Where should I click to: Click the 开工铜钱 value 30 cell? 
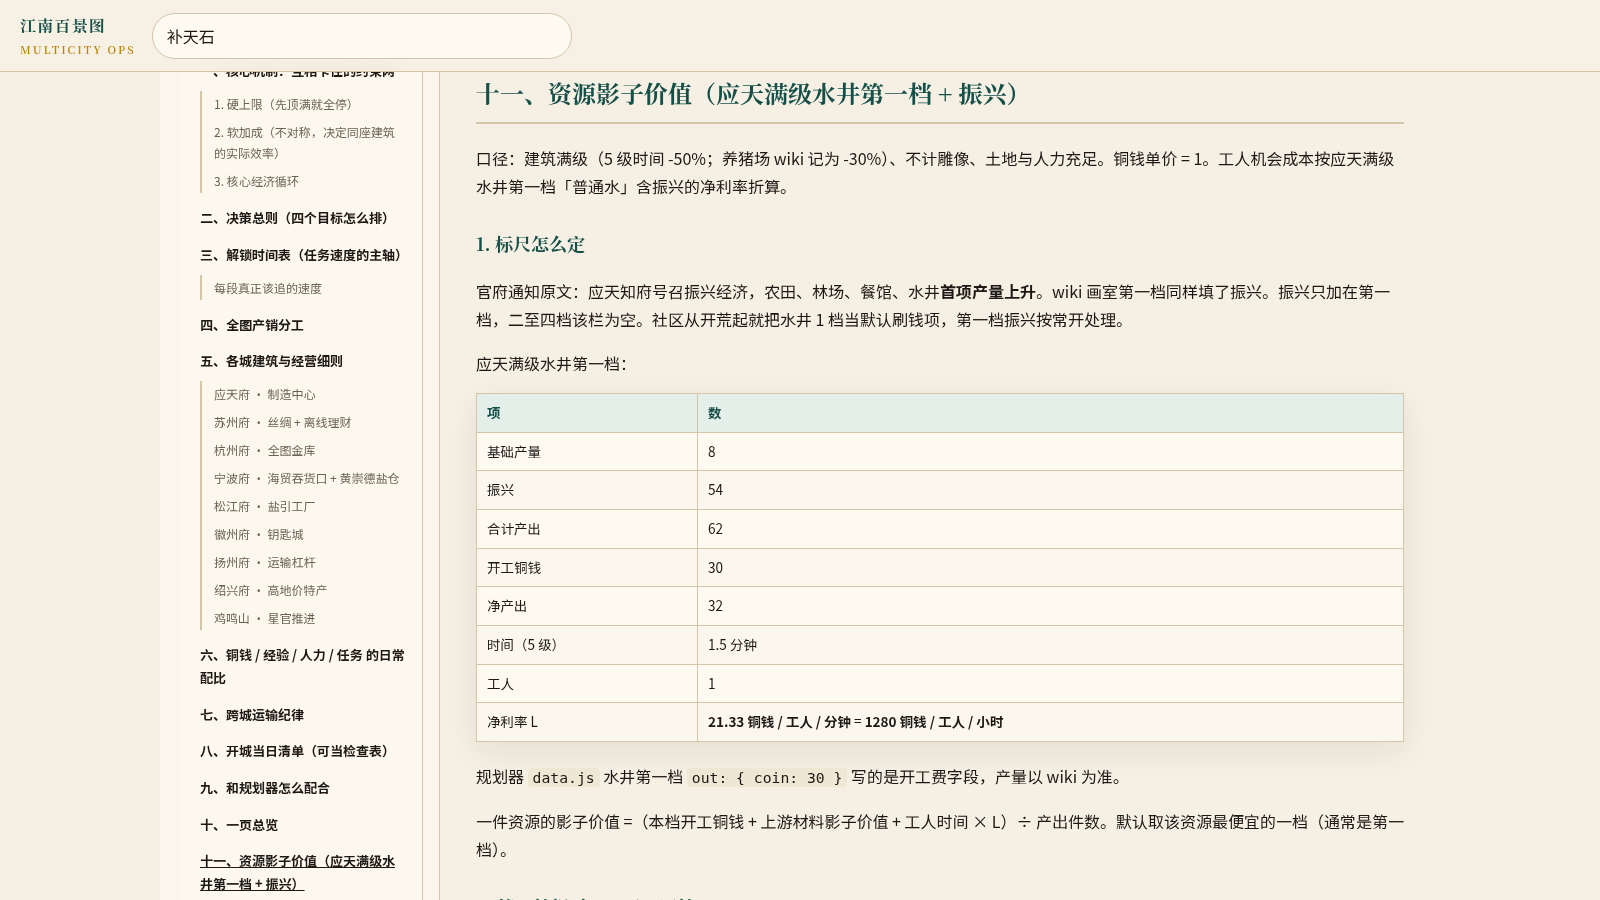1050,568
